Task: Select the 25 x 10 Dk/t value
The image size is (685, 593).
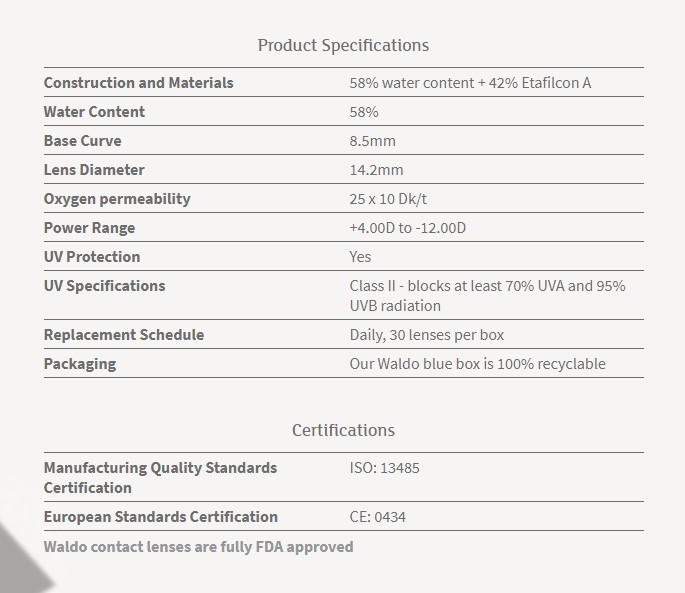Action: pyautogui.click(x=388, y=199)
